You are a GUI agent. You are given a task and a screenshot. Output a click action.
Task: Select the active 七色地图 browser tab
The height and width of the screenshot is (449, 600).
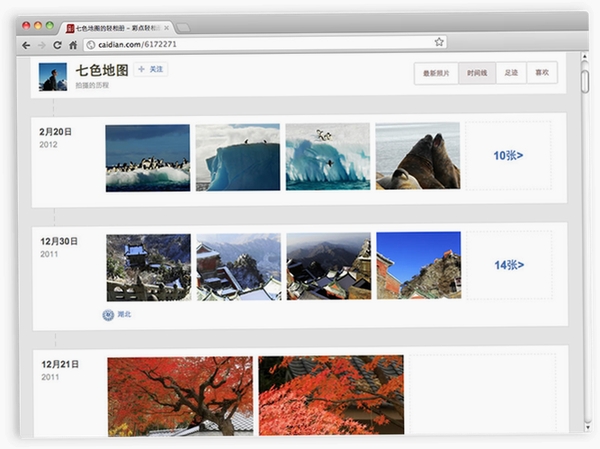click(x=117, y=28)
